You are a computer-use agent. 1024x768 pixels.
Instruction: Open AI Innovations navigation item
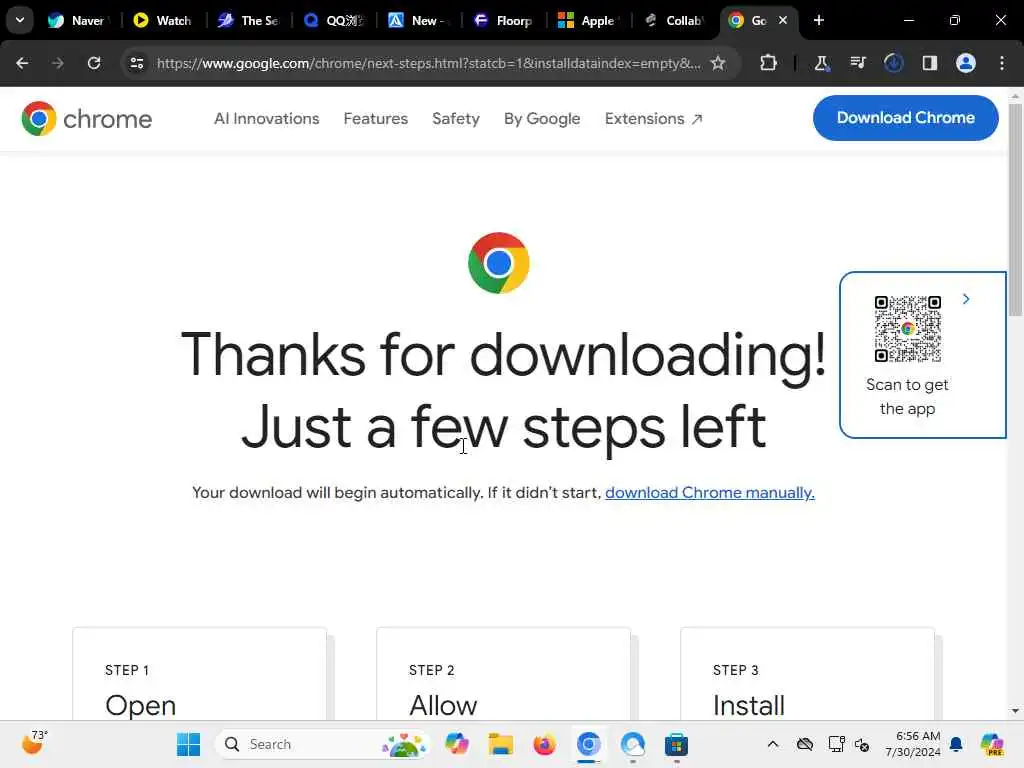[266, 119]
